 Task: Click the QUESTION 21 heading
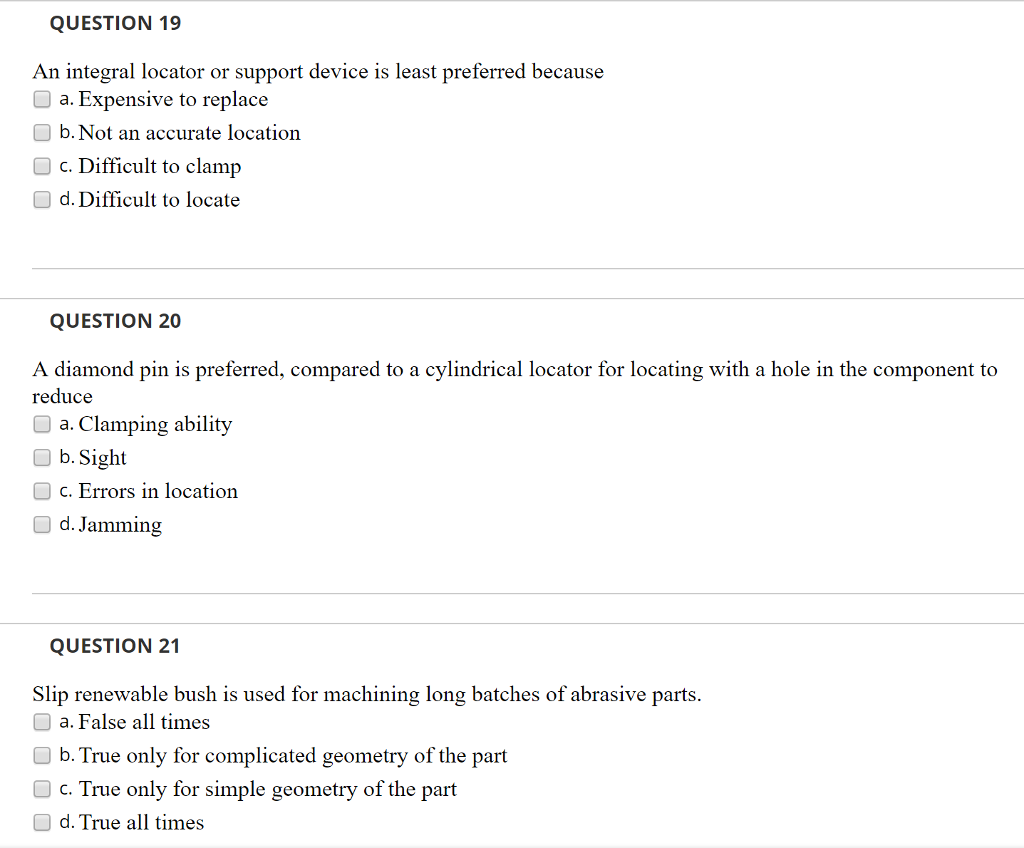click(115, 646)
